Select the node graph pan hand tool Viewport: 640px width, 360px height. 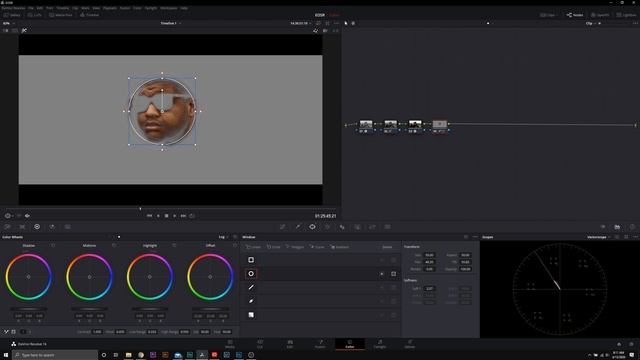[353, 23]
